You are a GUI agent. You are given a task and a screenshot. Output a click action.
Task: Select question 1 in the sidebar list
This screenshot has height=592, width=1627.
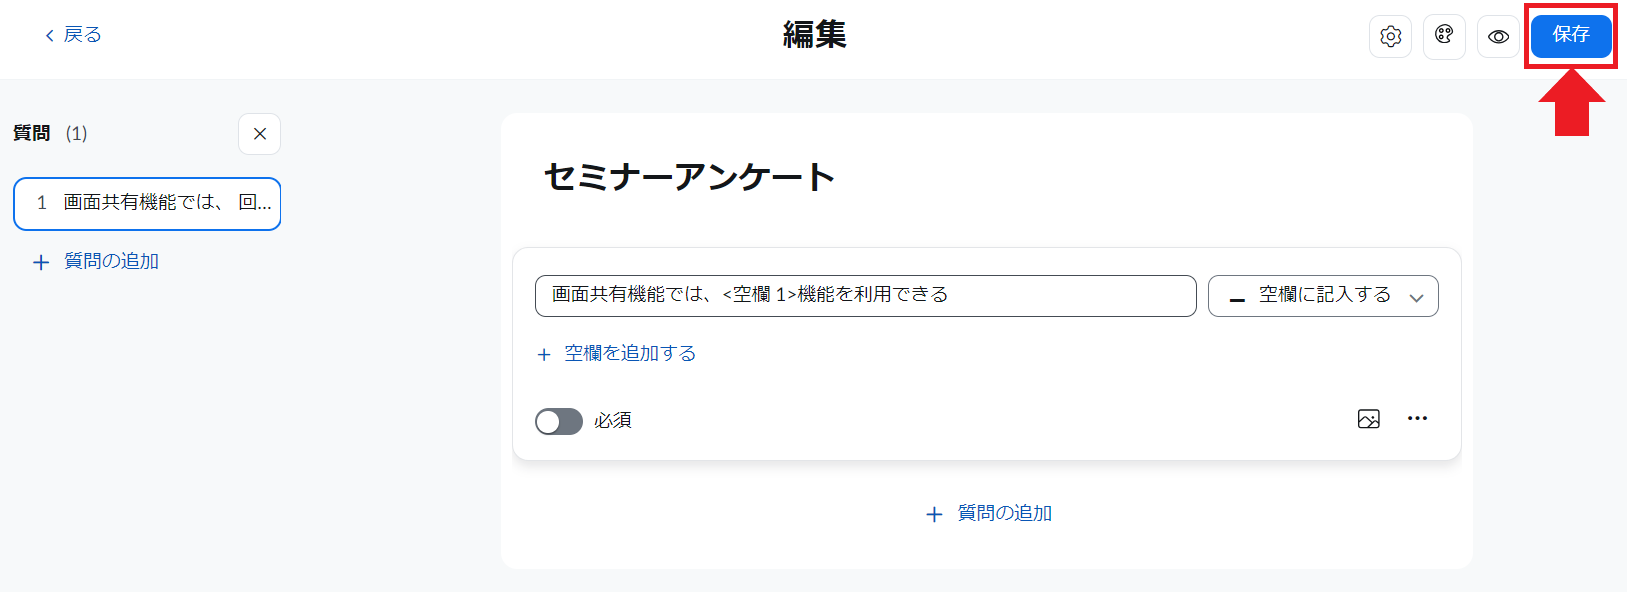147,203
